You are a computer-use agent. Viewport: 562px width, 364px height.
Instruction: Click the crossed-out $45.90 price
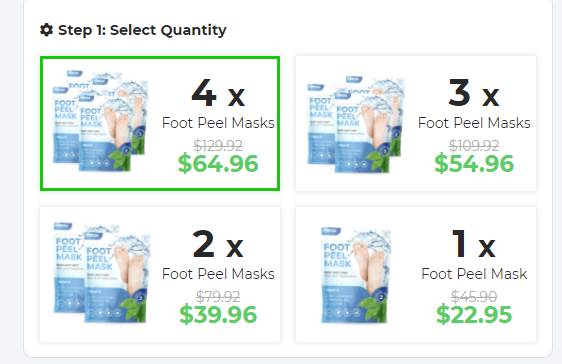[x=474, y=297]
